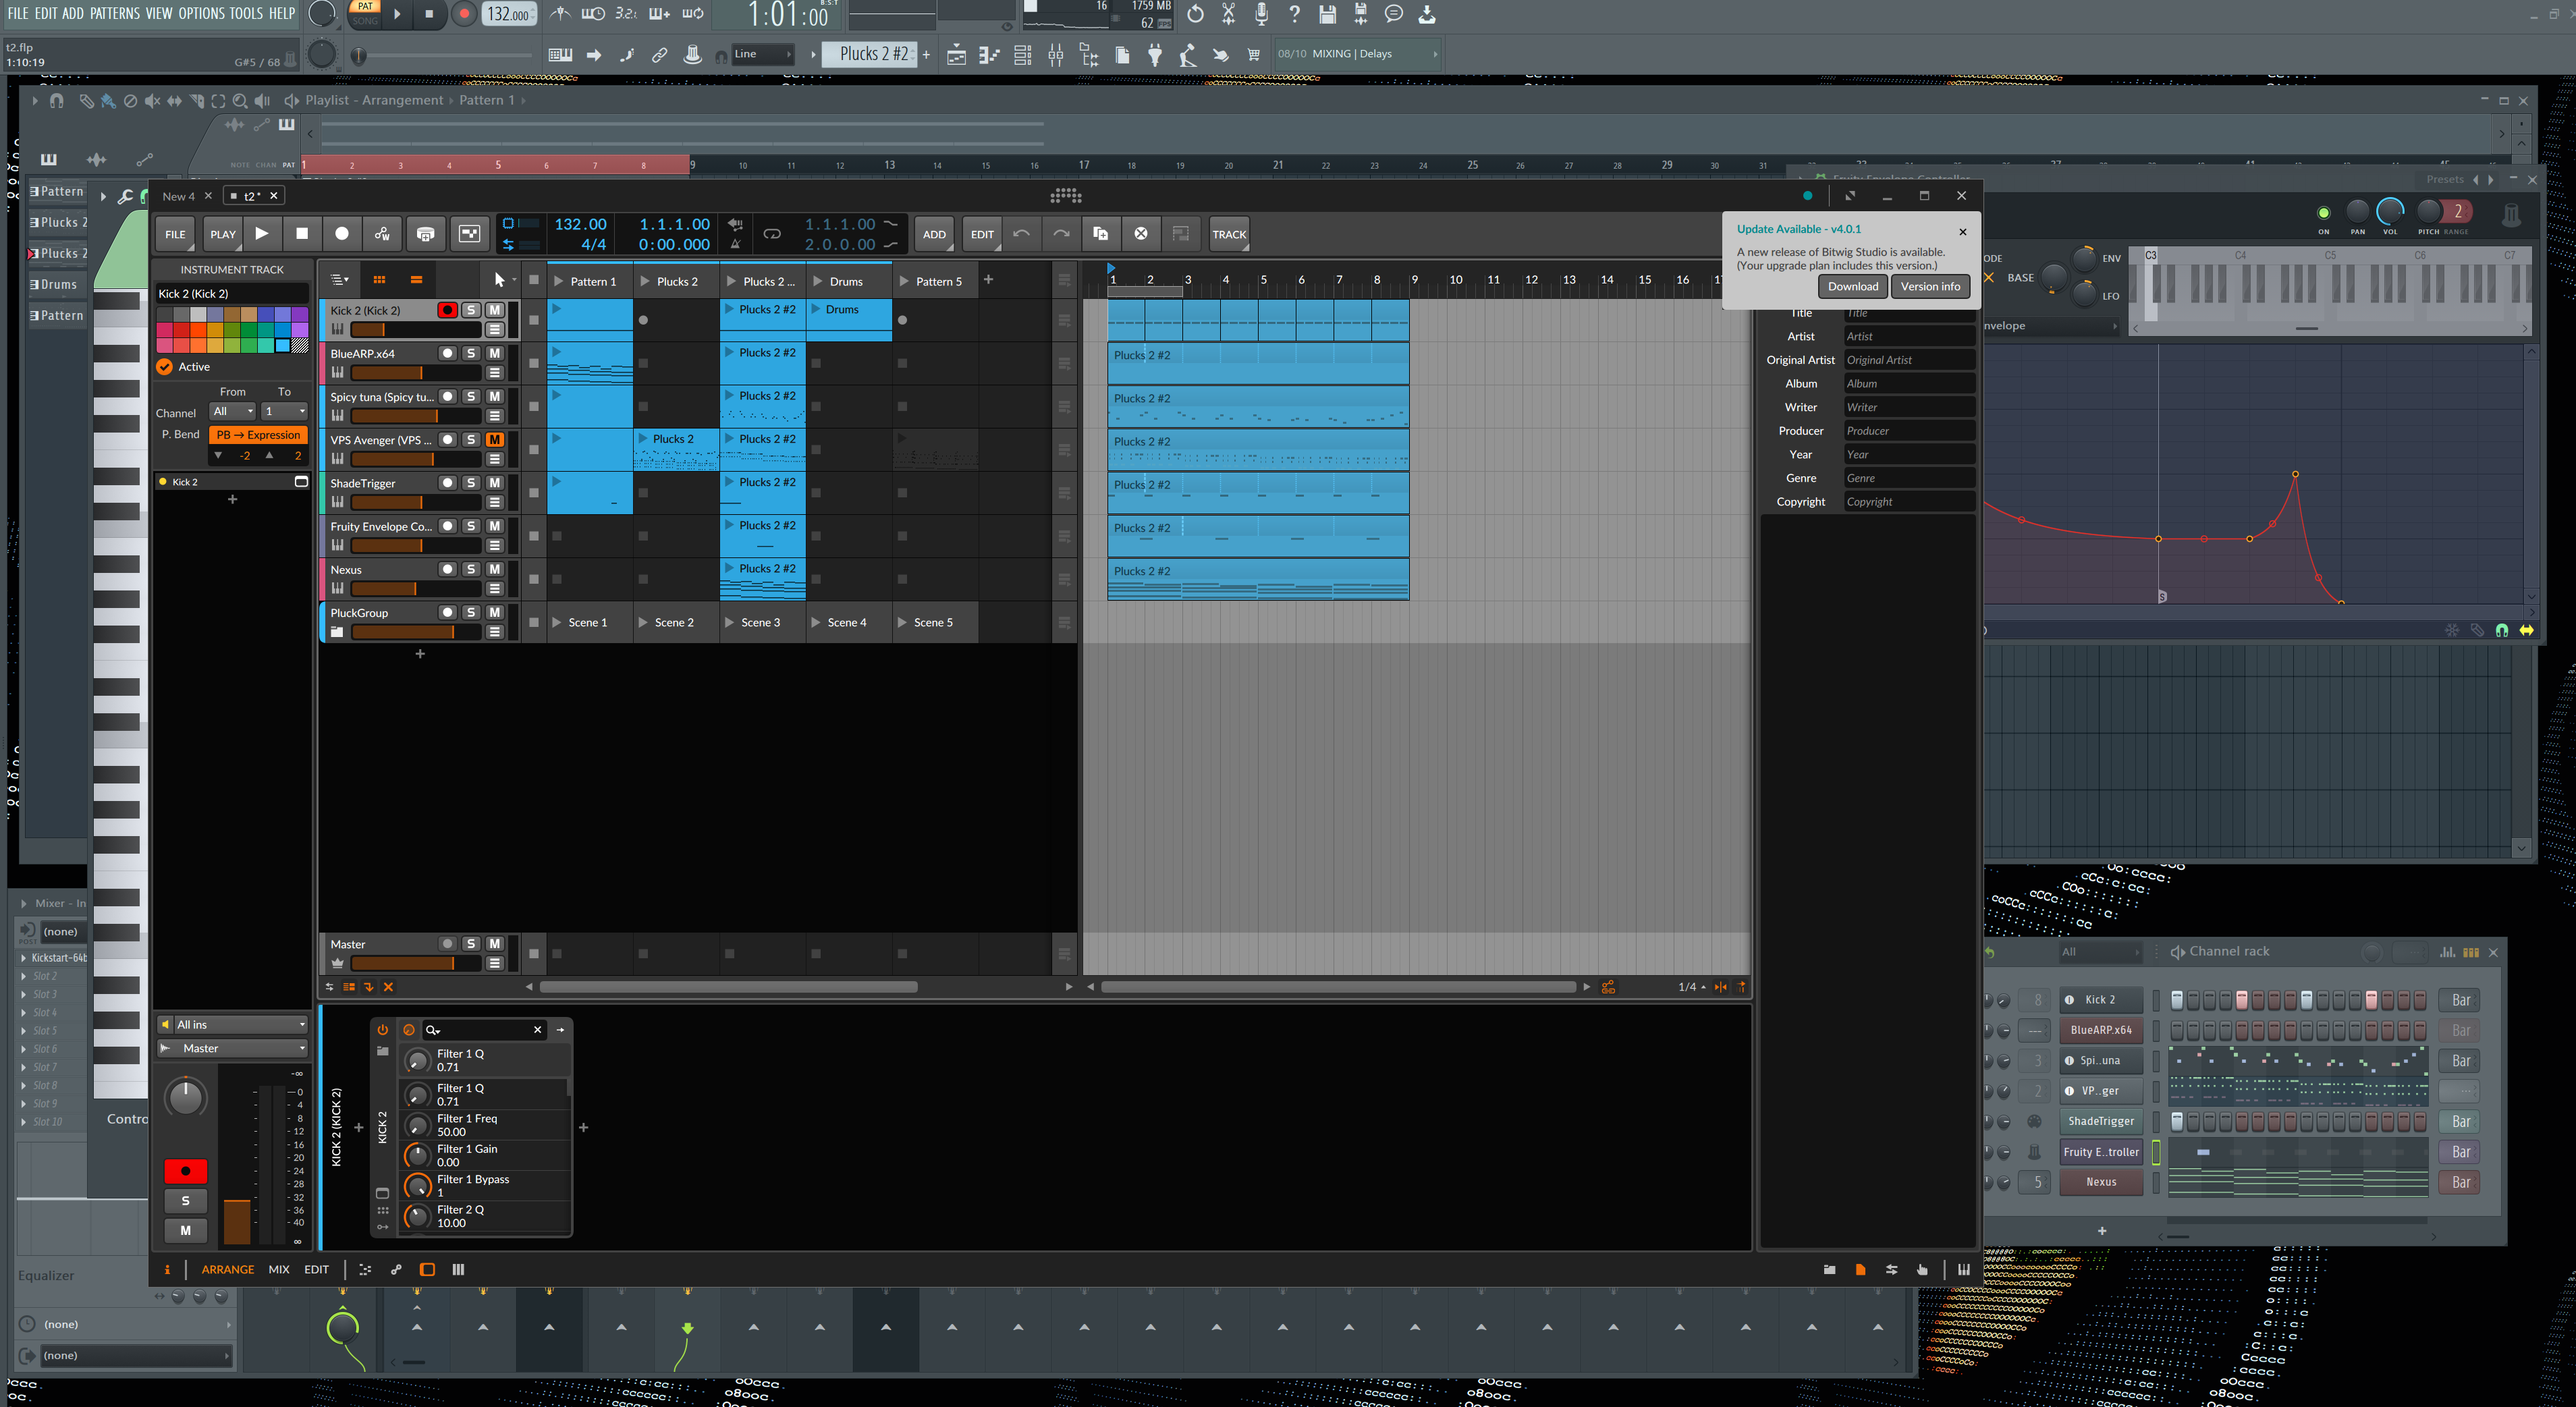Open the Channel To '1' dropdown
This screenshot has height=1407, width=2576.
point(284,411)
